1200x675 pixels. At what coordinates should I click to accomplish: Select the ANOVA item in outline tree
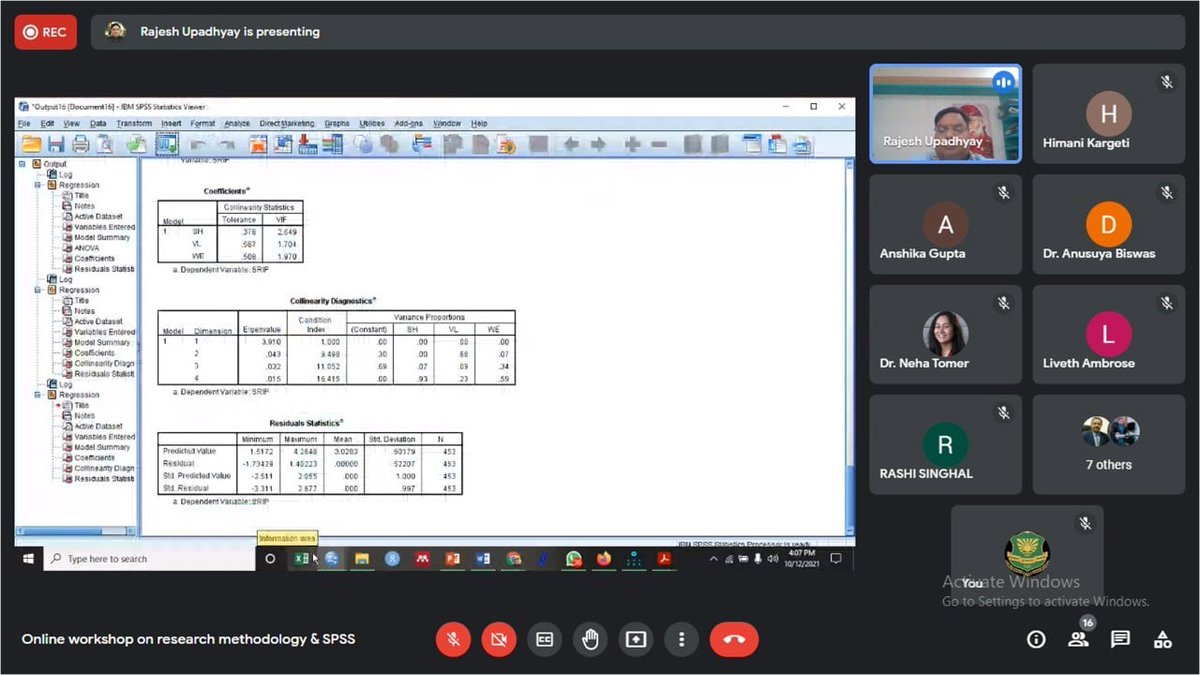86,248
